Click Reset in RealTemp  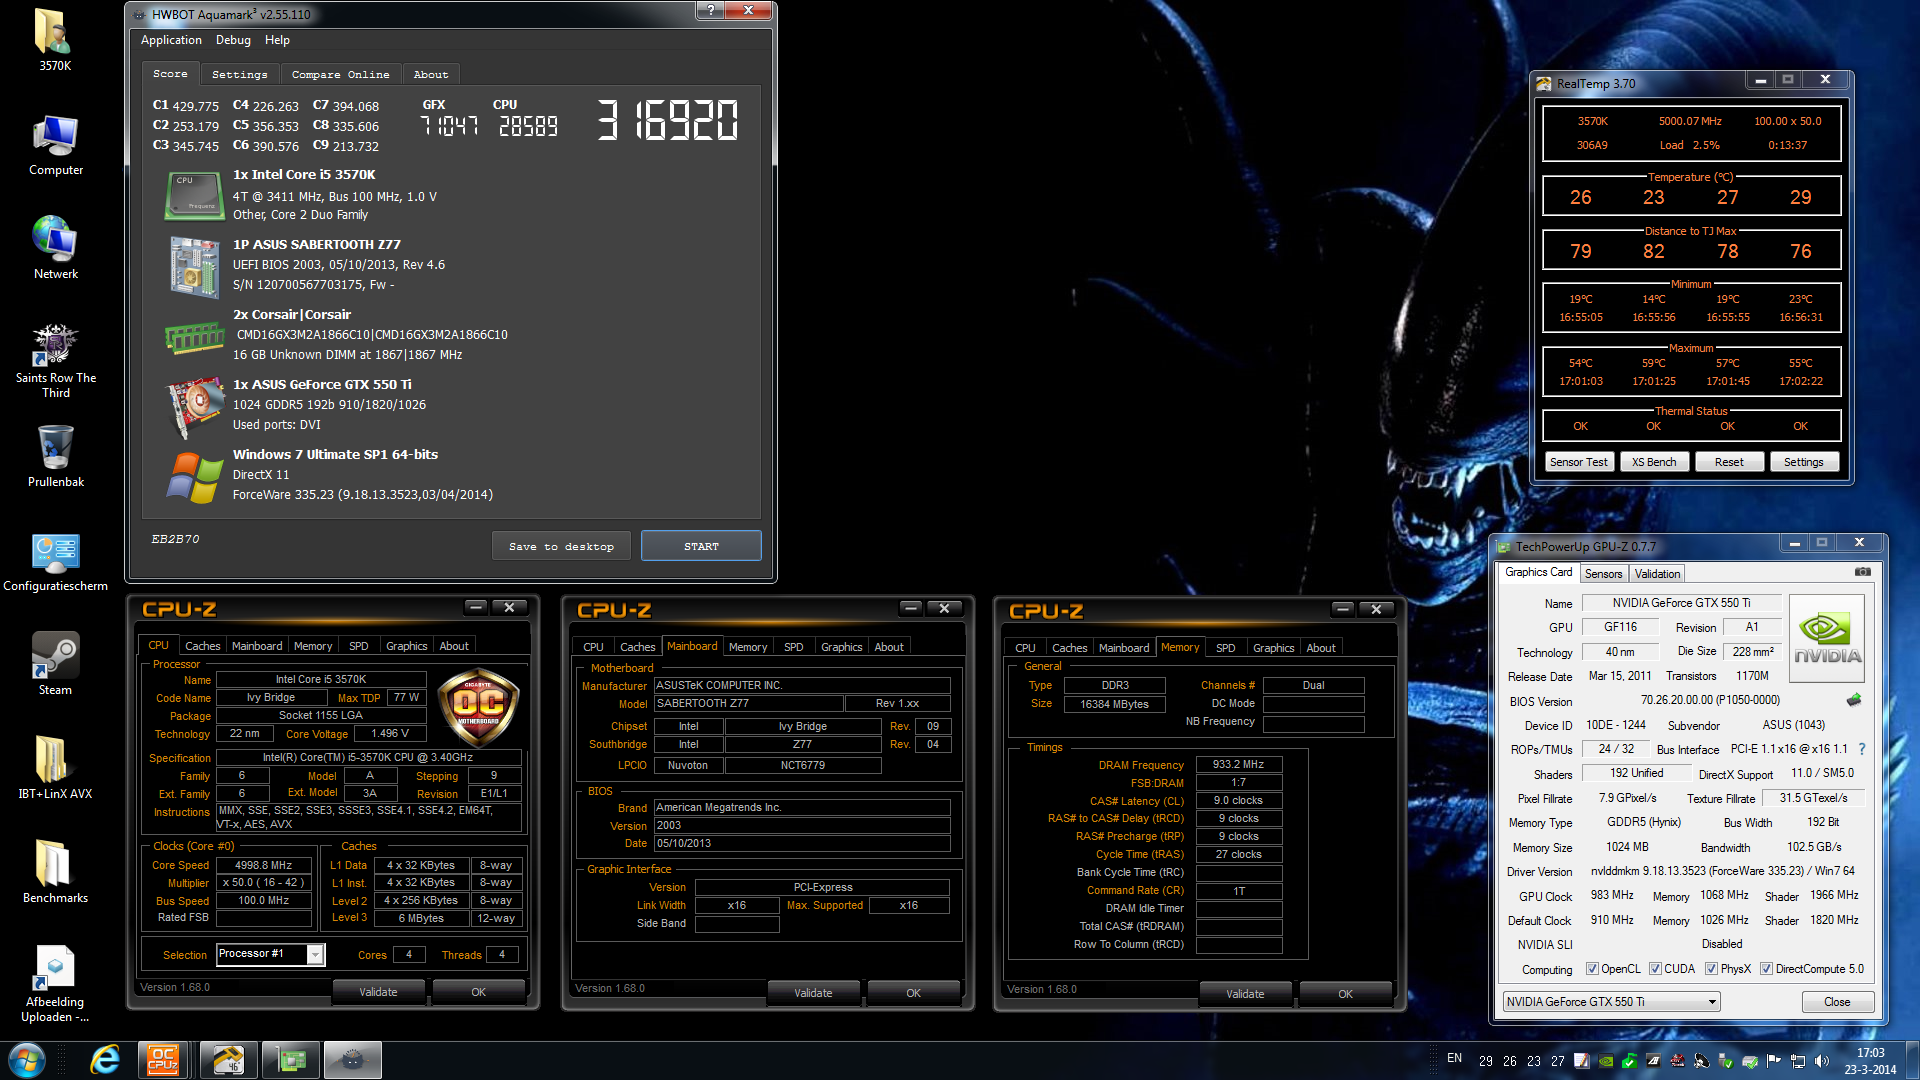coord(1729,462)
